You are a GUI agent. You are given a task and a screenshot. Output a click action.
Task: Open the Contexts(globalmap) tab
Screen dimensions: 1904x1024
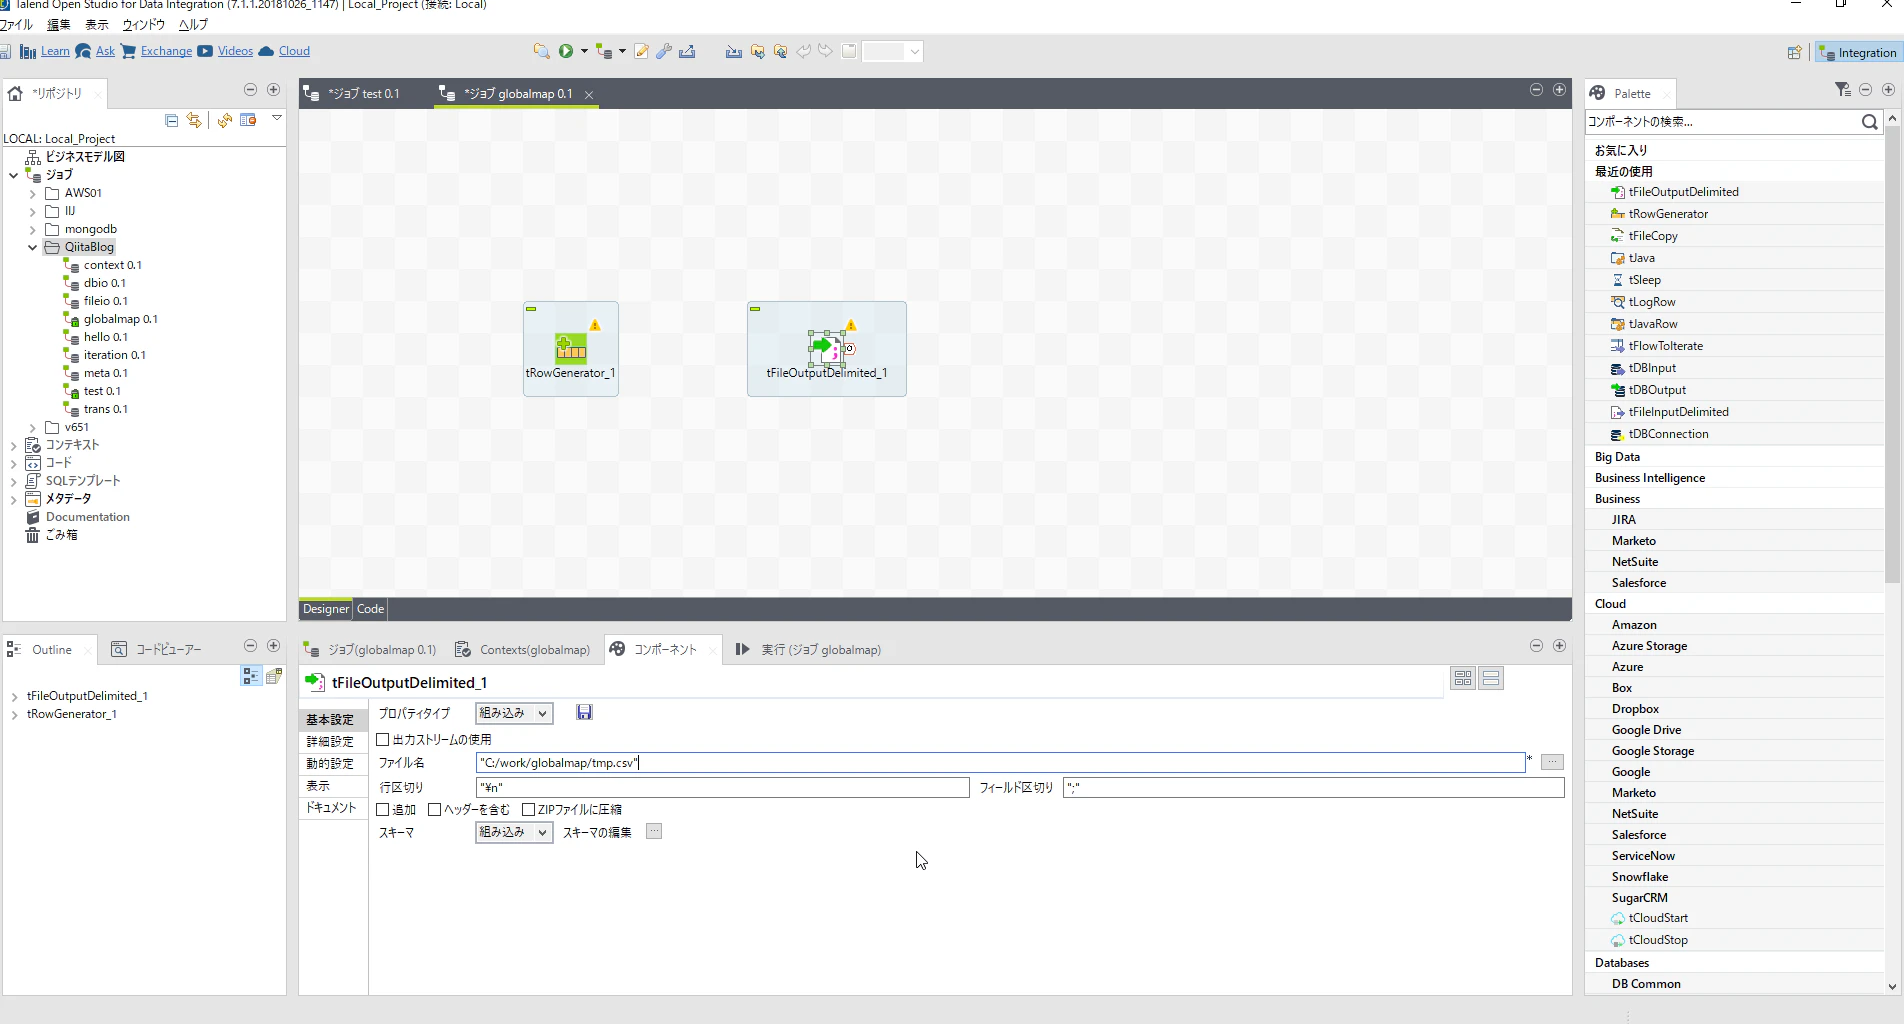[x=523, y=650]
